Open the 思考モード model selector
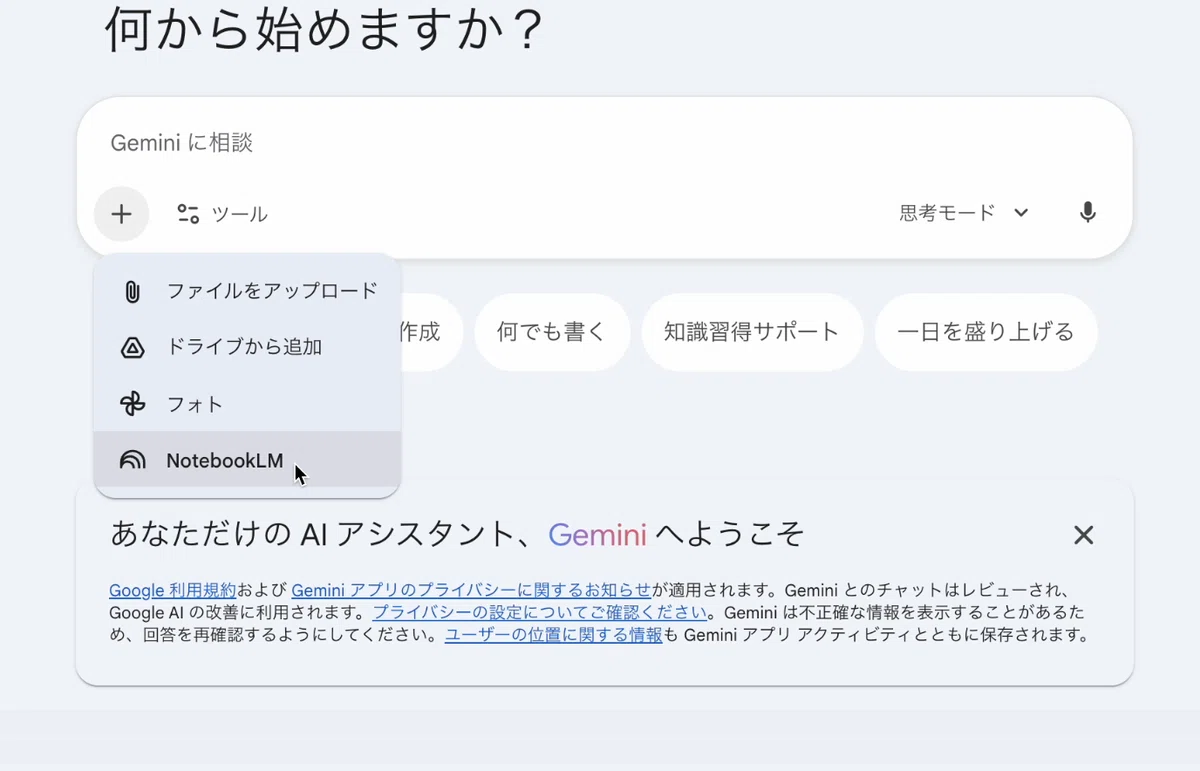This screenshot has width=1200, height=771. [x=964, y=213]
